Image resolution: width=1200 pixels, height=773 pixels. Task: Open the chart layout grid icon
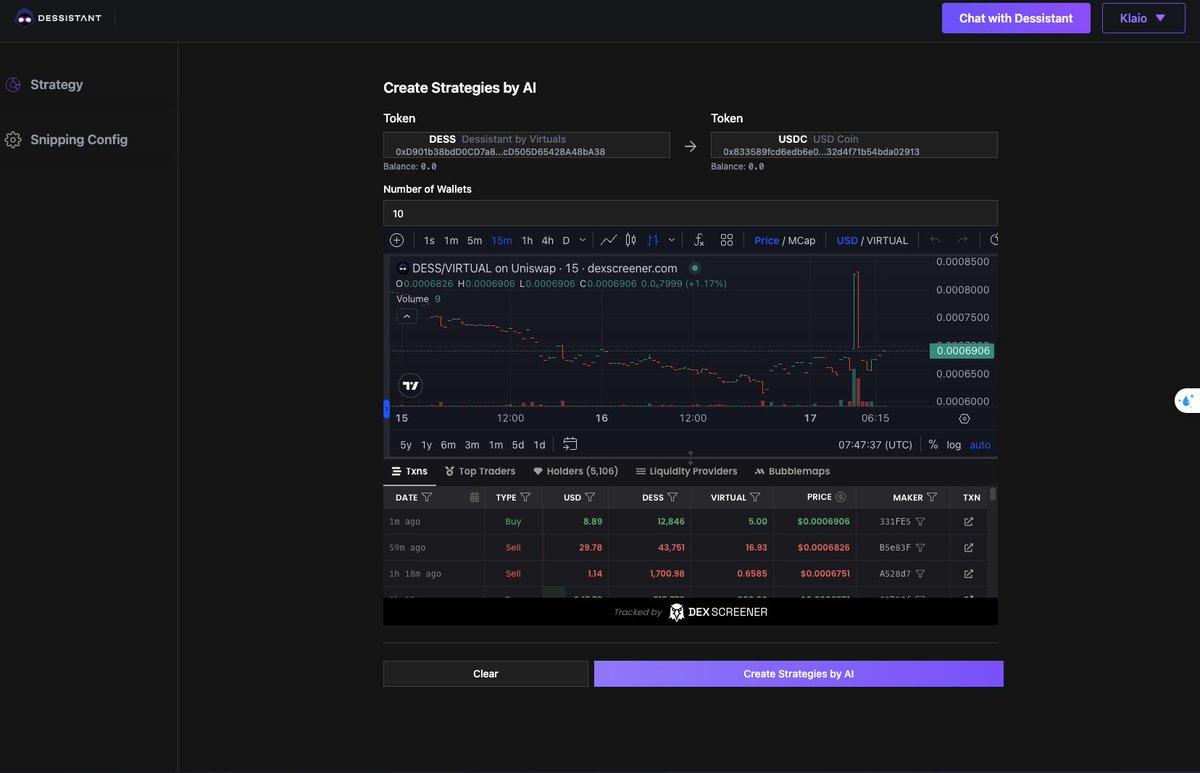click(x=727, y=240)
